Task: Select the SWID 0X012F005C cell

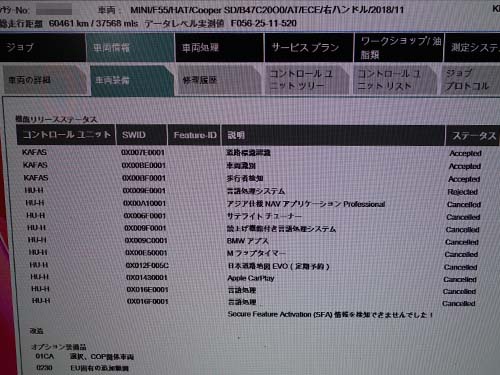Action: pyautogui.click(x=147, y=265)
